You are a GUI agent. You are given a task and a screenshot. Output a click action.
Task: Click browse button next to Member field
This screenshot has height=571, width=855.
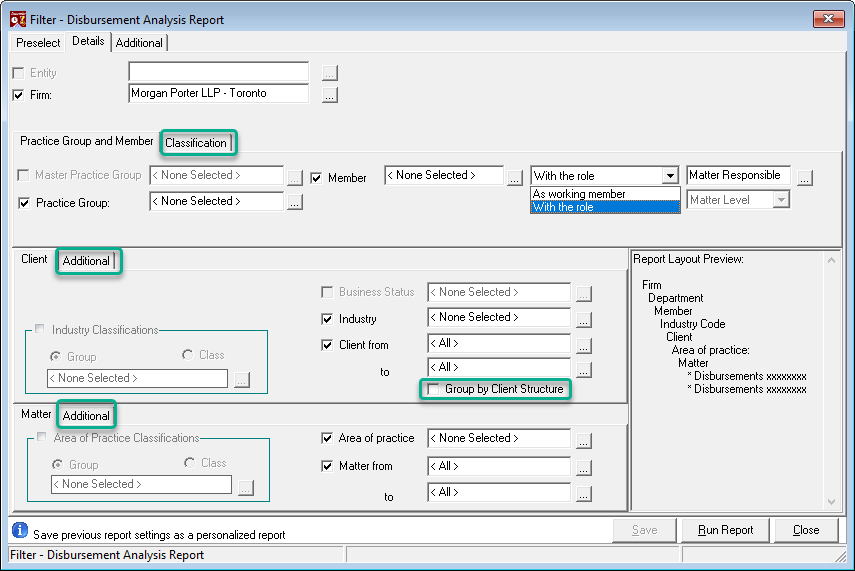point(515,177)
